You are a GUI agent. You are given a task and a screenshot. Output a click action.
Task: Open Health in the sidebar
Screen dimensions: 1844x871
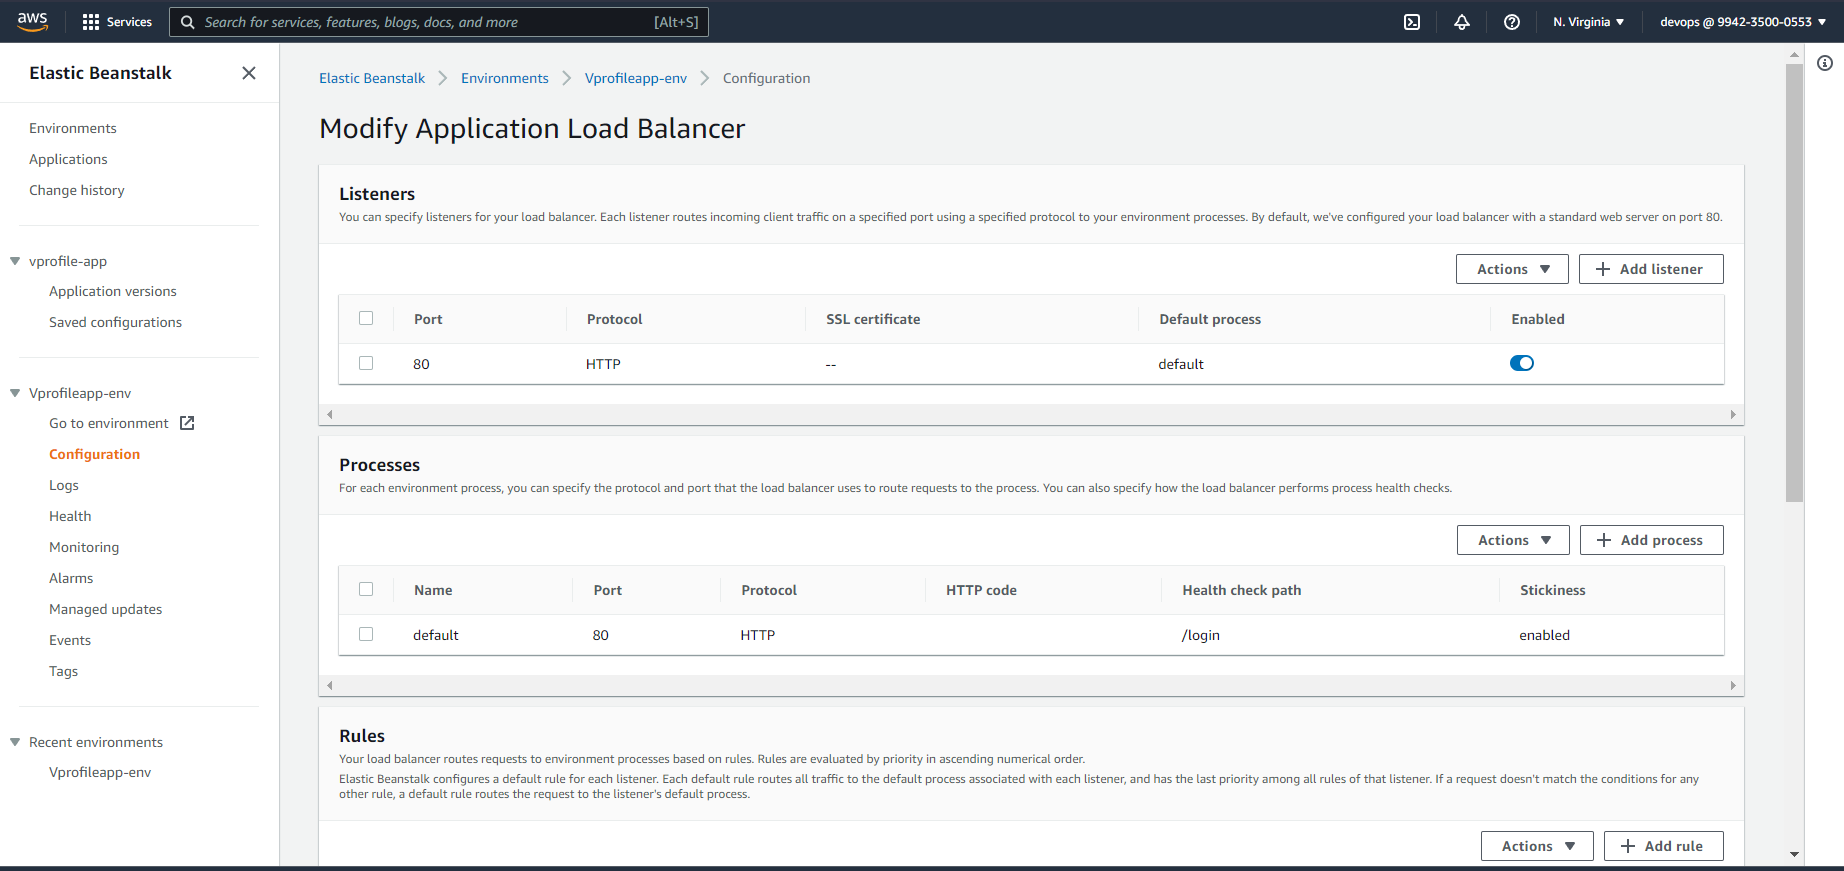click(x=70, y=516)
